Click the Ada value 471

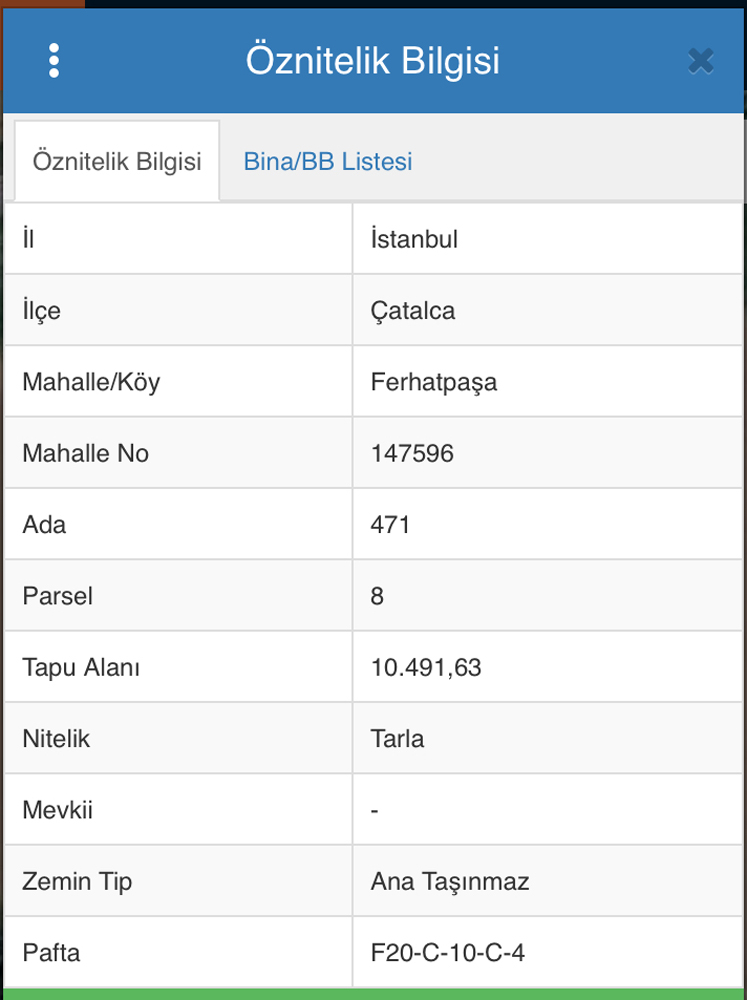click(x=391, y=525)
